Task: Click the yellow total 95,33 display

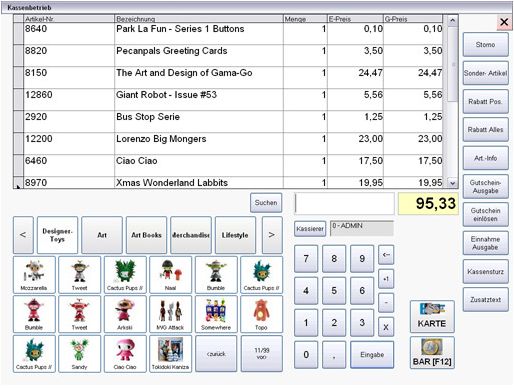Action: (x=428, y=203)
